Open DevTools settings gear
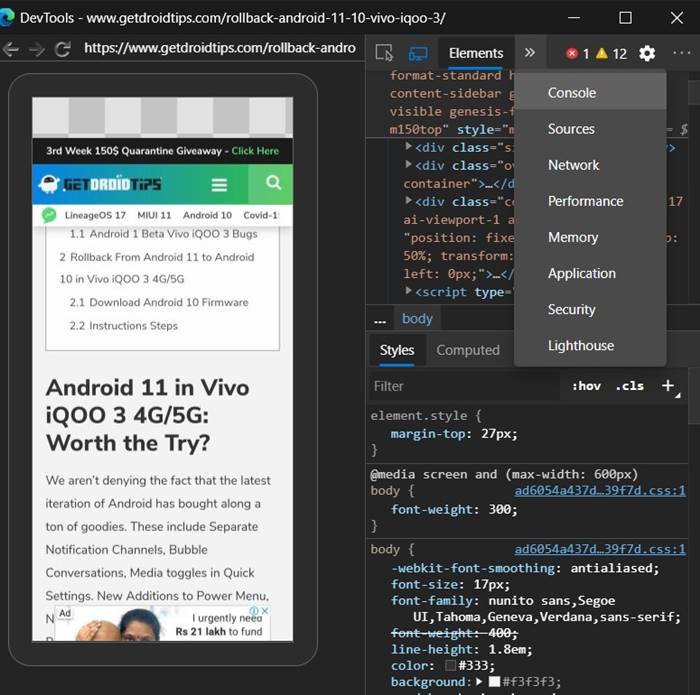Viewport: 700px width, 695px height. [647, 54]
